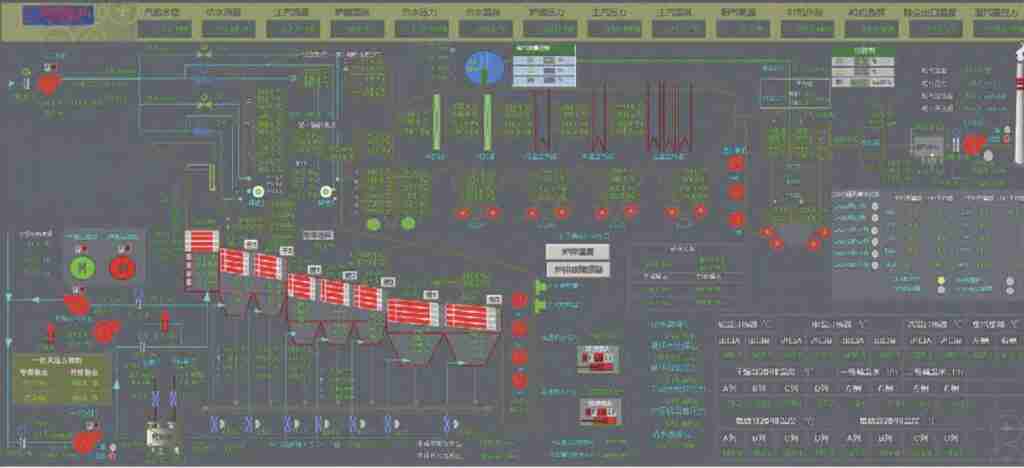Click the first value field in the header bar

(165, 29)
